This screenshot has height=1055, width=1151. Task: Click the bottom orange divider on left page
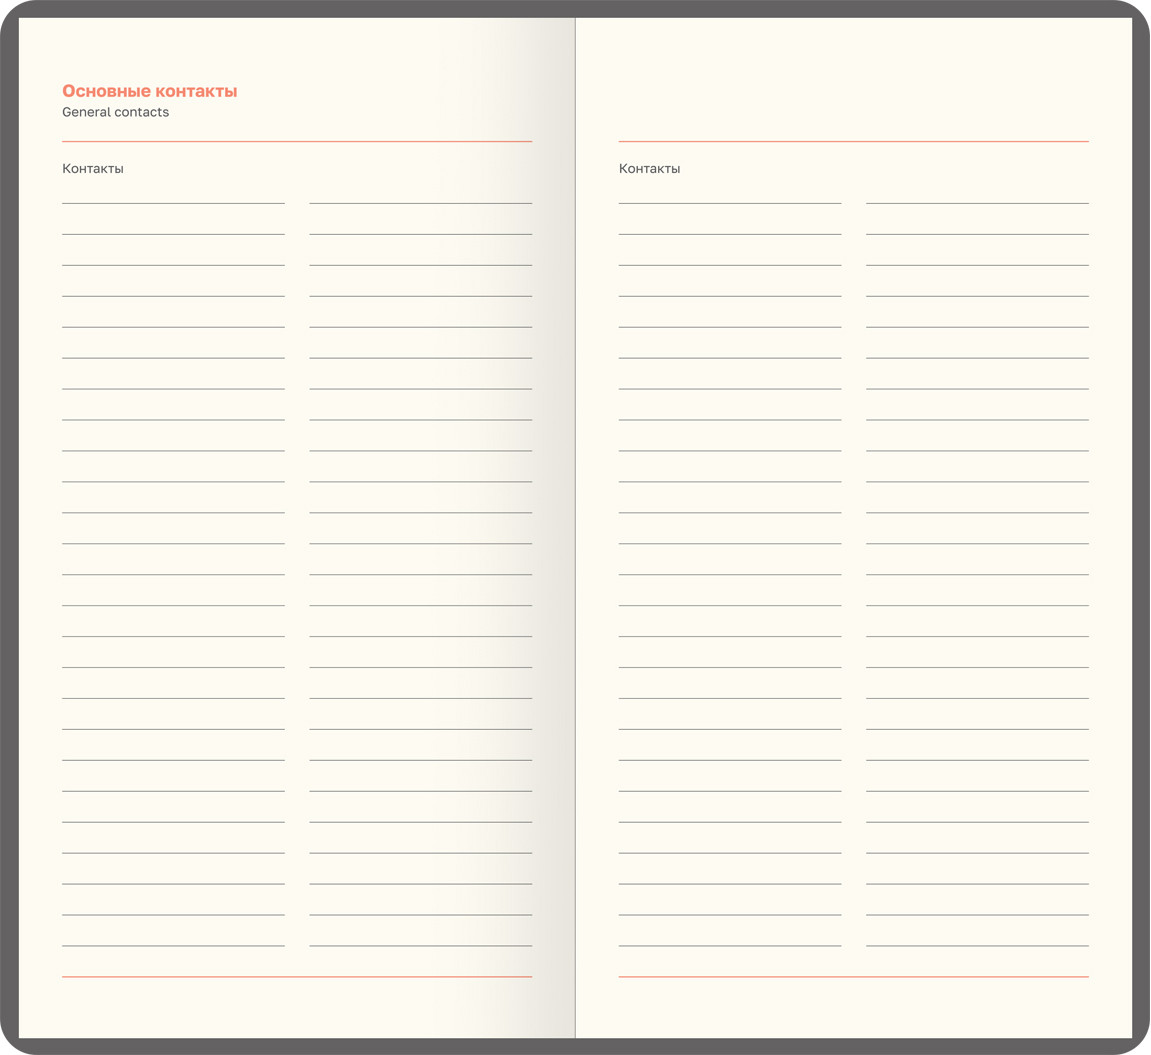[297, 977]
